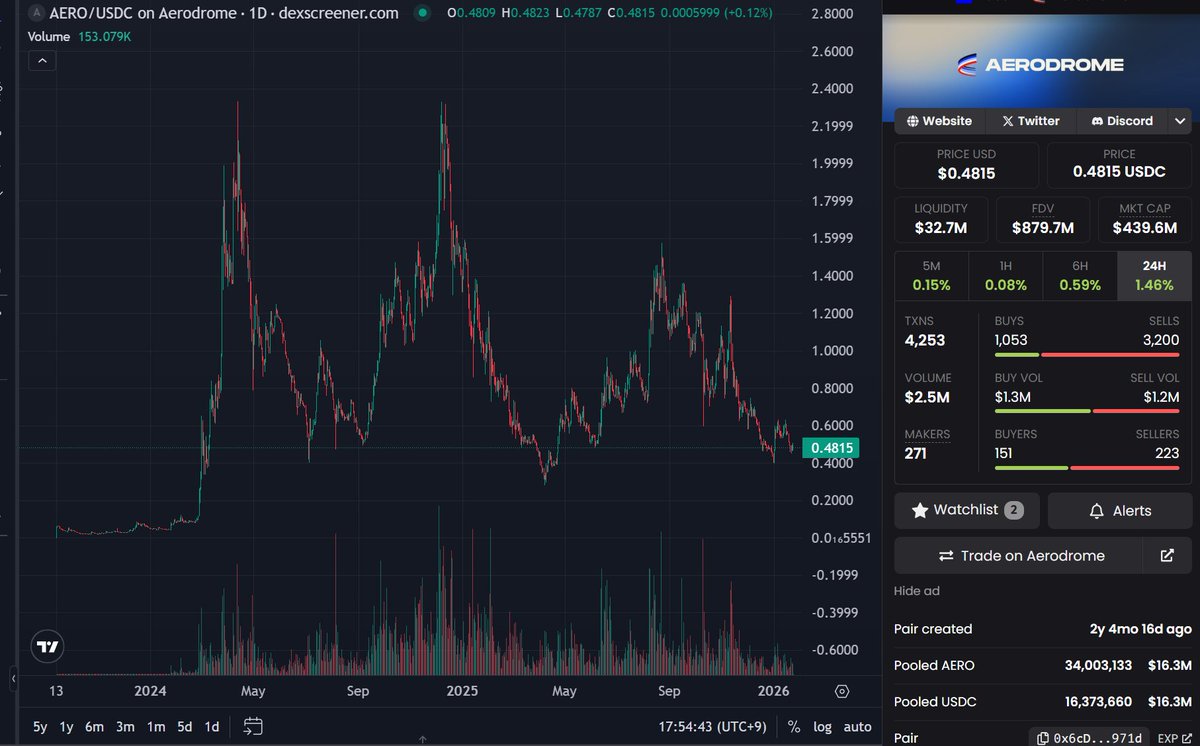This screenshot has height=746, width=1200.
Task: Open Aerodrome trade in external window icon
Action: click(x=1167, y=555)
